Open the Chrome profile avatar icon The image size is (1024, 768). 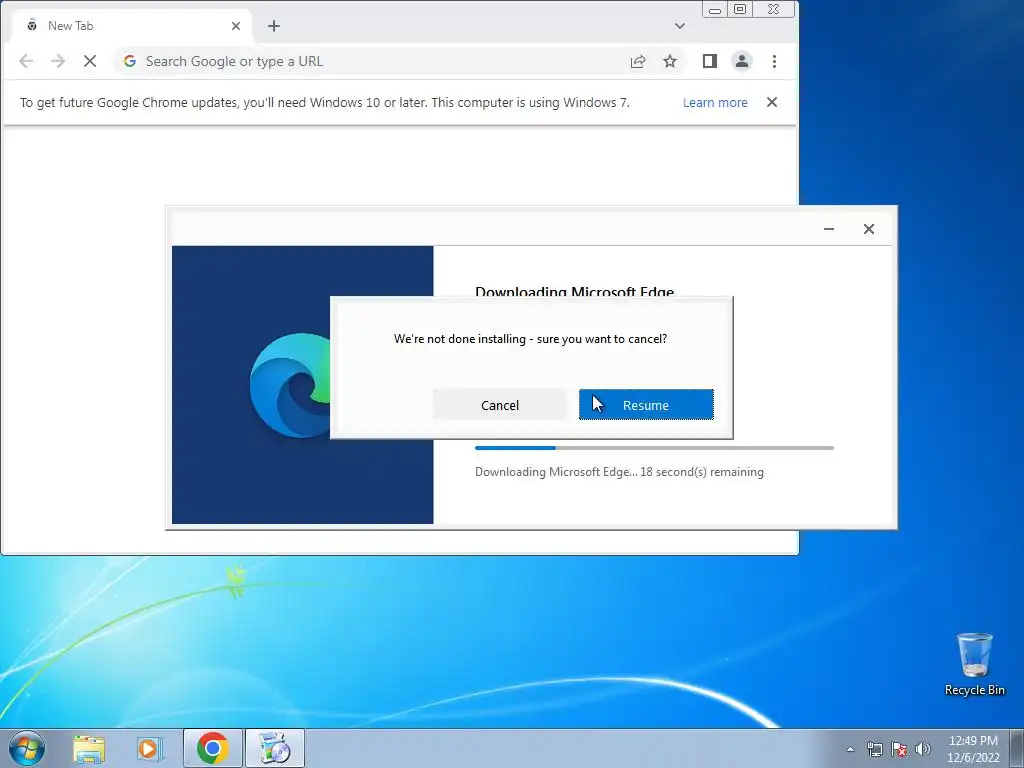click(742, 61)
